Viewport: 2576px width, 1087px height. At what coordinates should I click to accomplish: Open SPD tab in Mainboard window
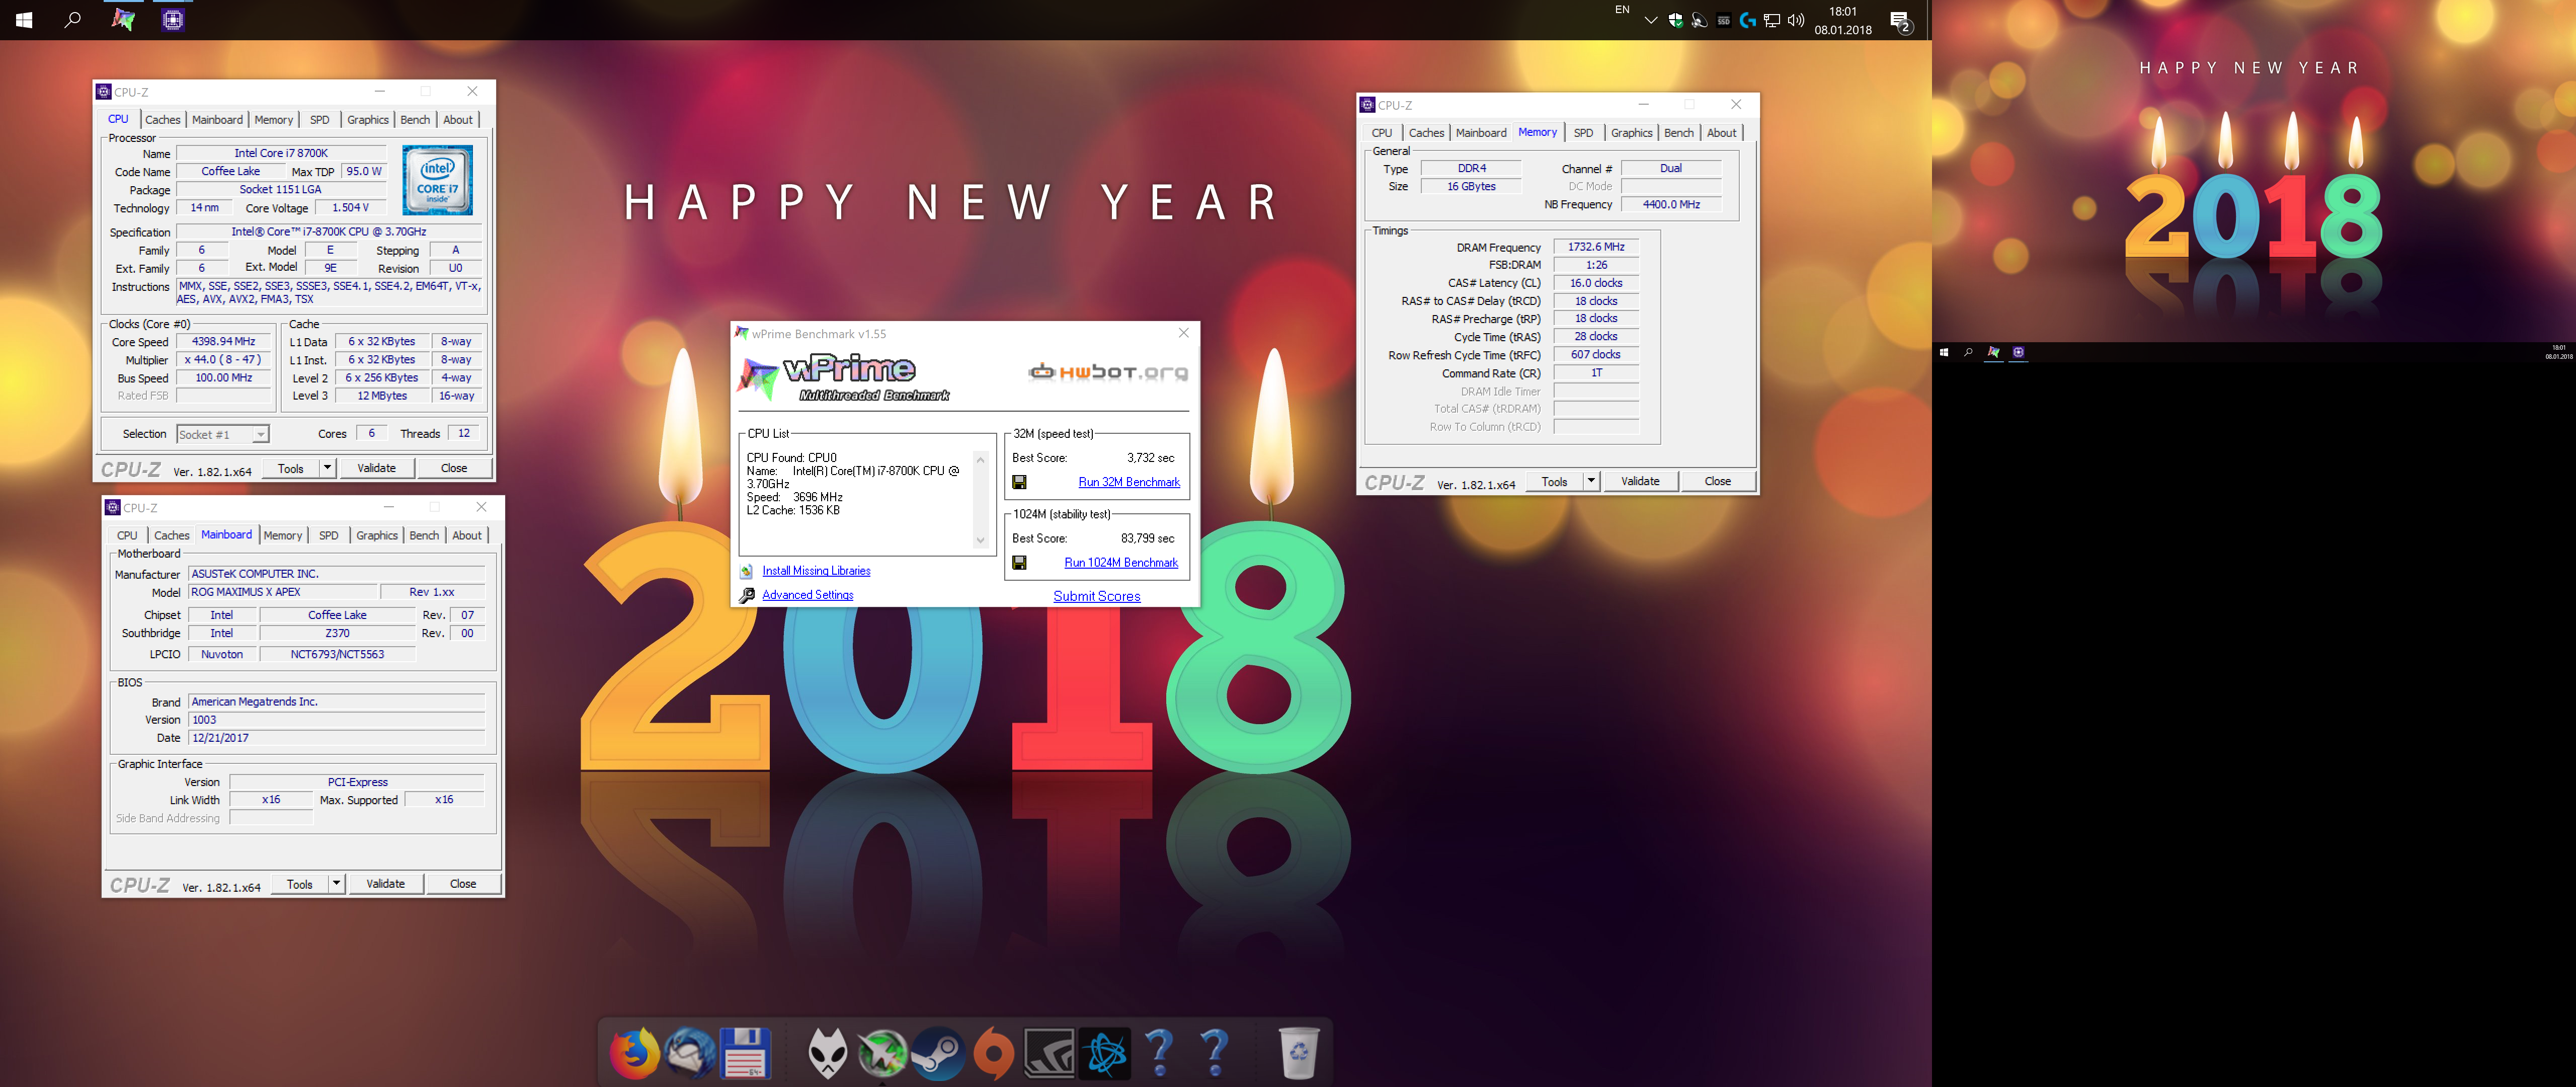pos(328,536)
